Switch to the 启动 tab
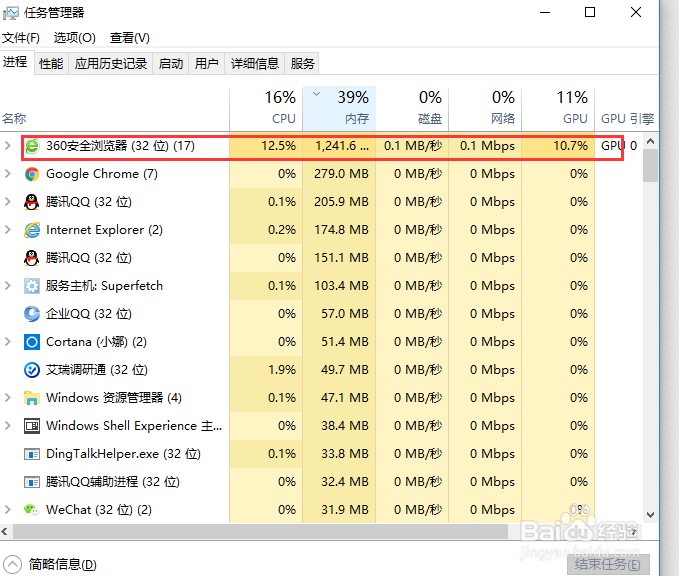This screenshot has width=679, height=576. click(171, 64)
